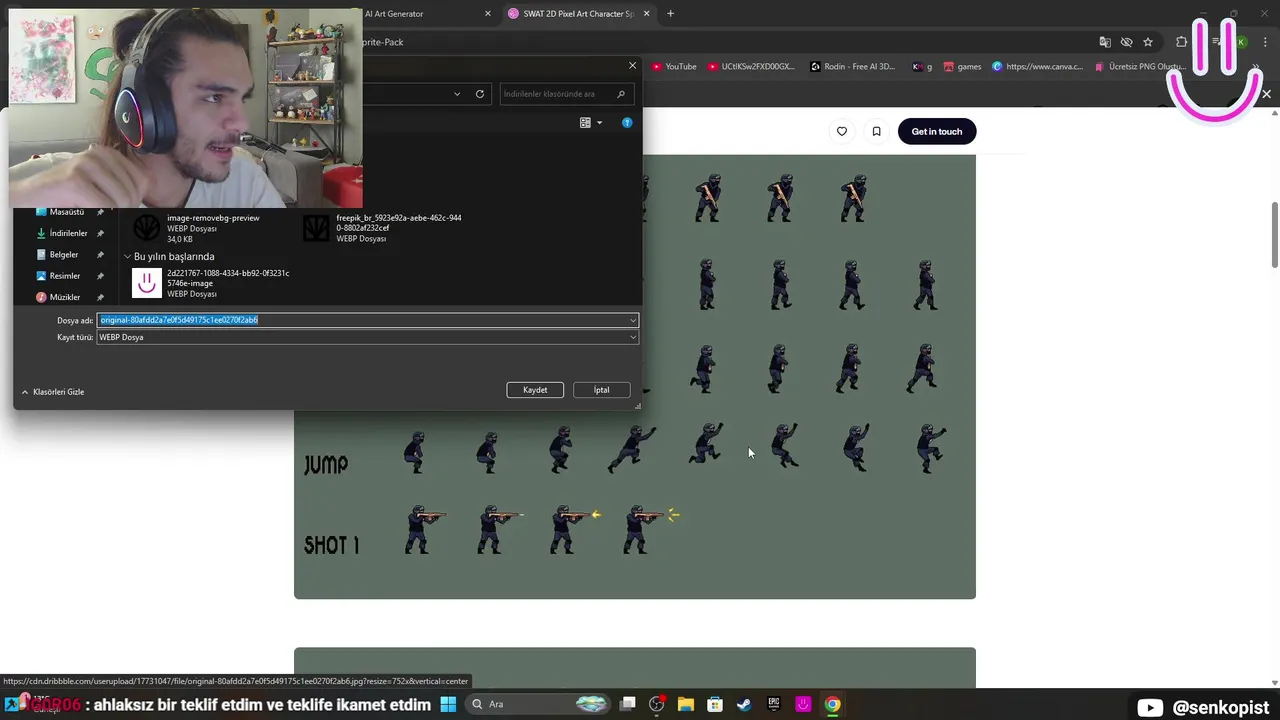Screen dimensions: 1280x720
Task: Open the games bookmark
Action: click(962, 67)
